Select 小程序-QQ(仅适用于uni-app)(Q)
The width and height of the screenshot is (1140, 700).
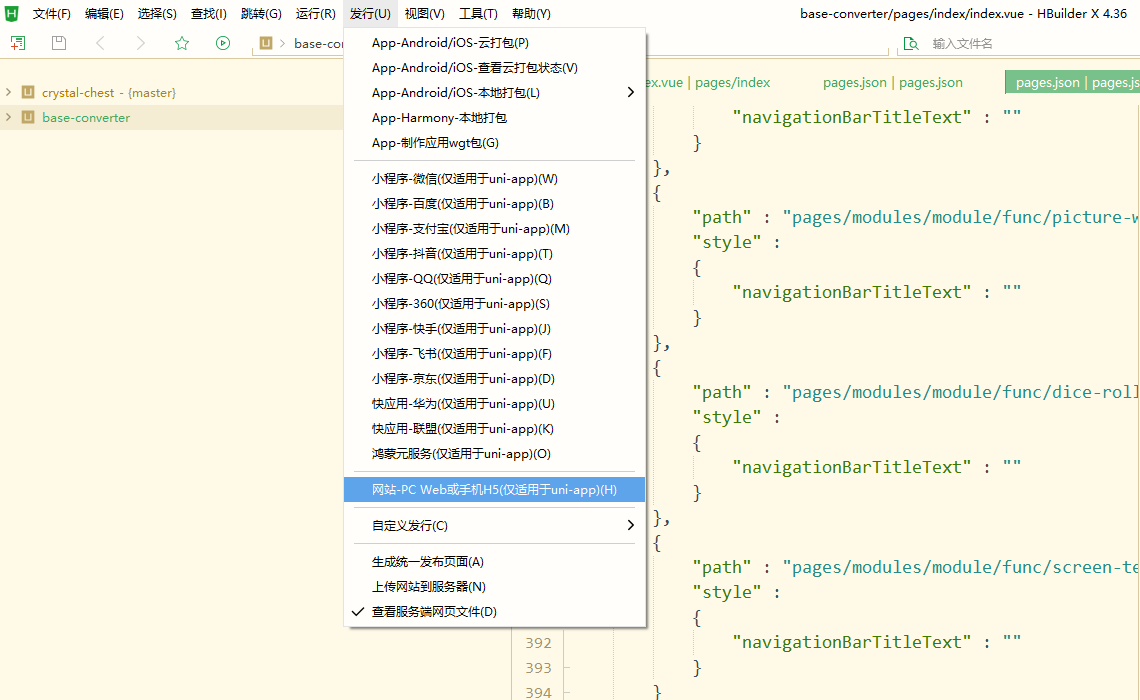[x=494, y=278]
